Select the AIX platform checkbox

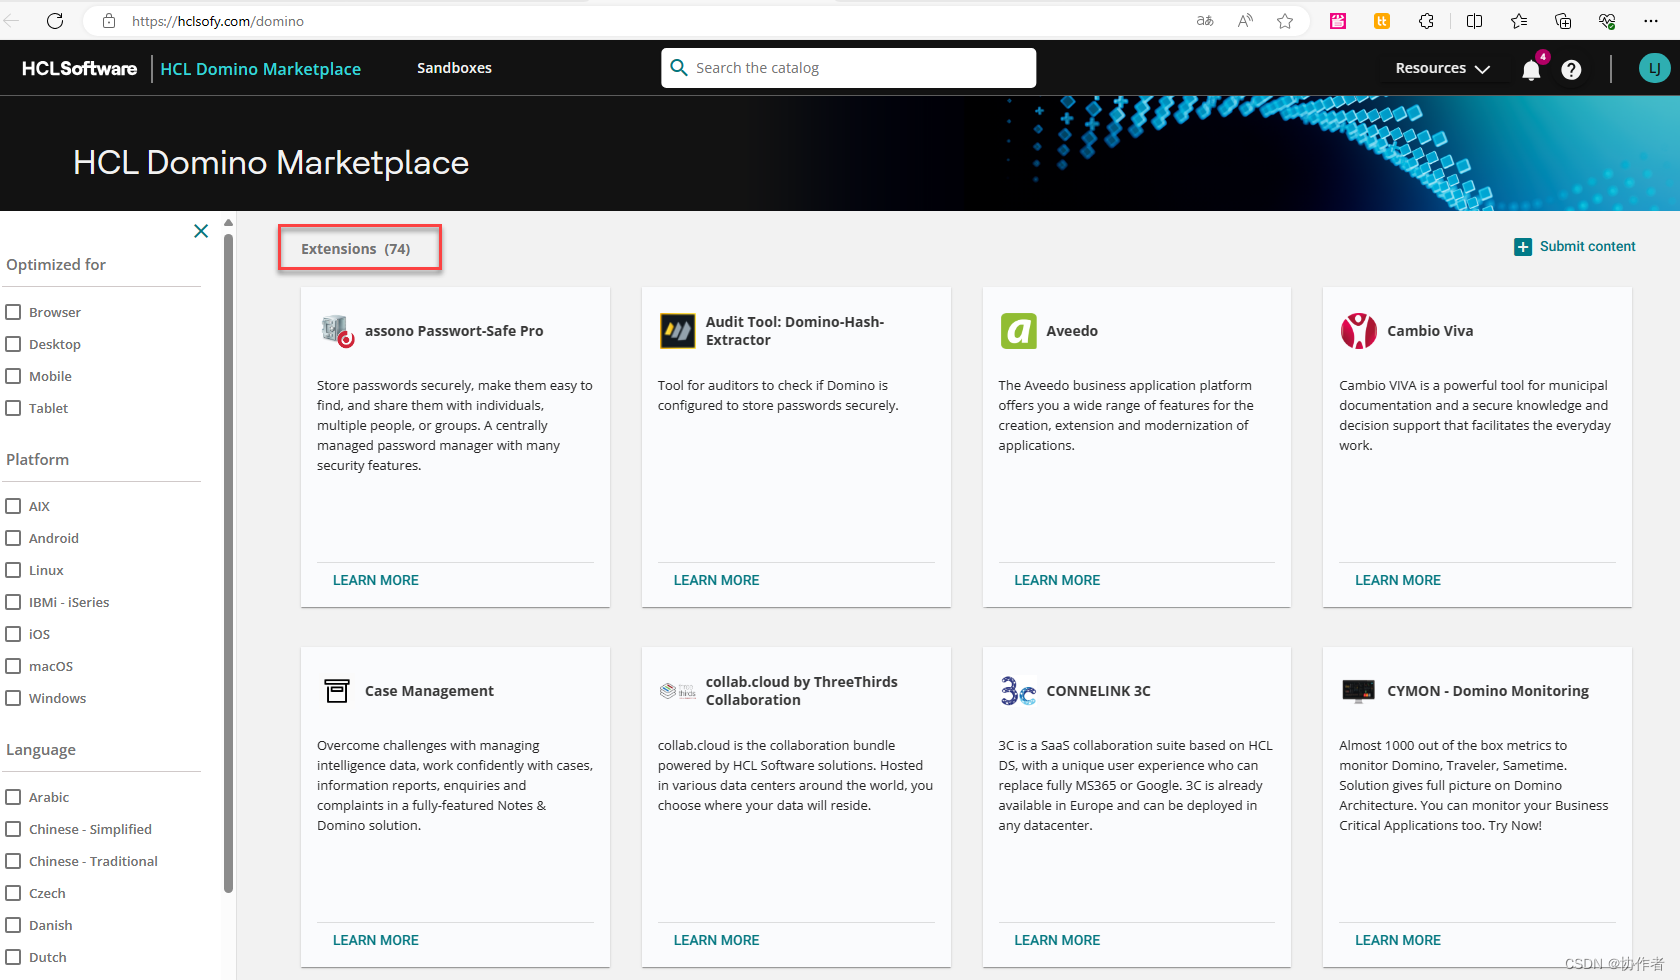(13, 506)
